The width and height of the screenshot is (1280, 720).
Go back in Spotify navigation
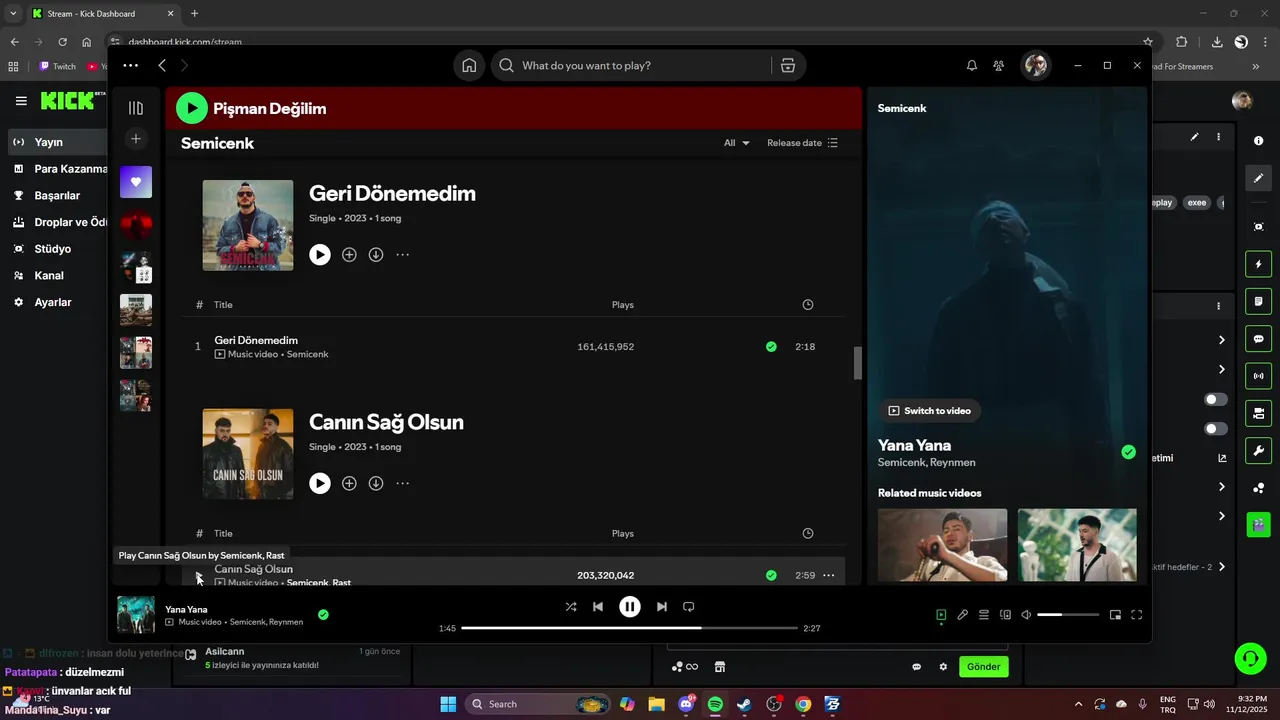tap(162, 65)
